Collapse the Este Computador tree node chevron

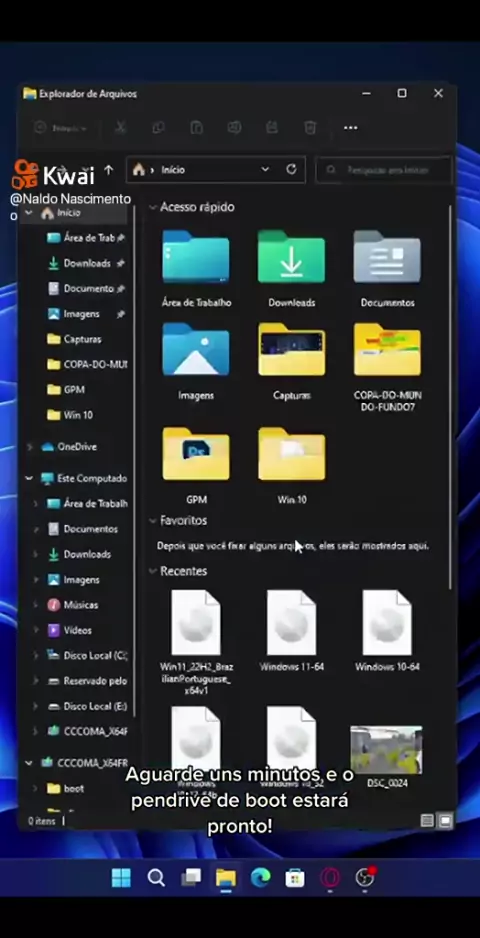29,479
